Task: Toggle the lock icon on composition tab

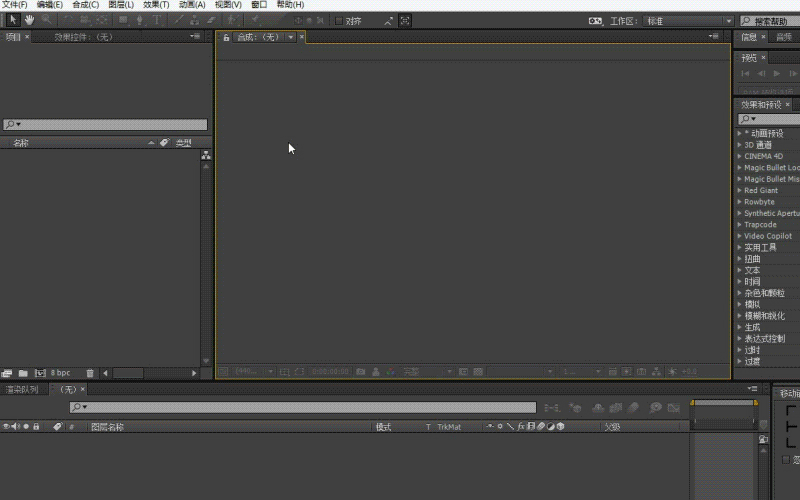Action: [226, 37]
